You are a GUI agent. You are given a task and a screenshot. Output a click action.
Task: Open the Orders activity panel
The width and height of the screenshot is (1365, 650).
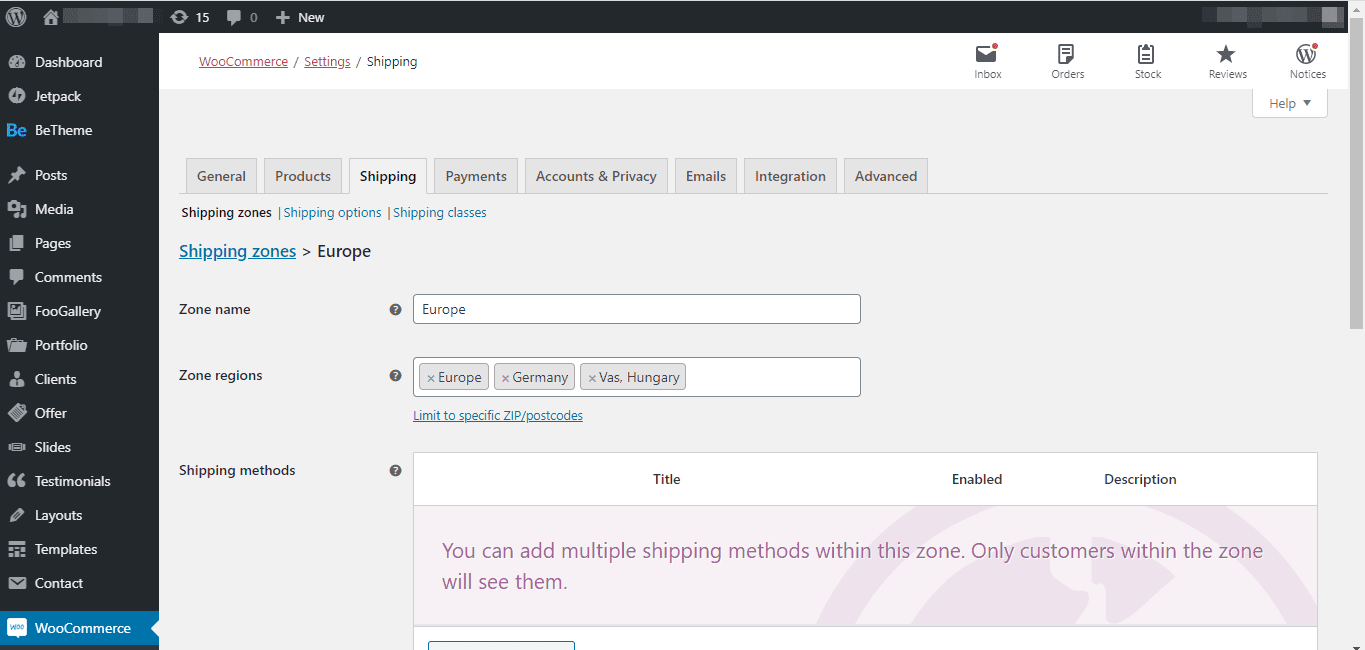pos(1068,61)
